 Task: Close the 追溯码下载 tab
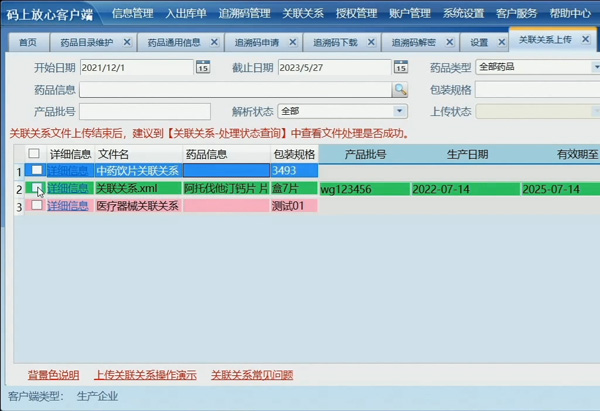click(371, 43)
